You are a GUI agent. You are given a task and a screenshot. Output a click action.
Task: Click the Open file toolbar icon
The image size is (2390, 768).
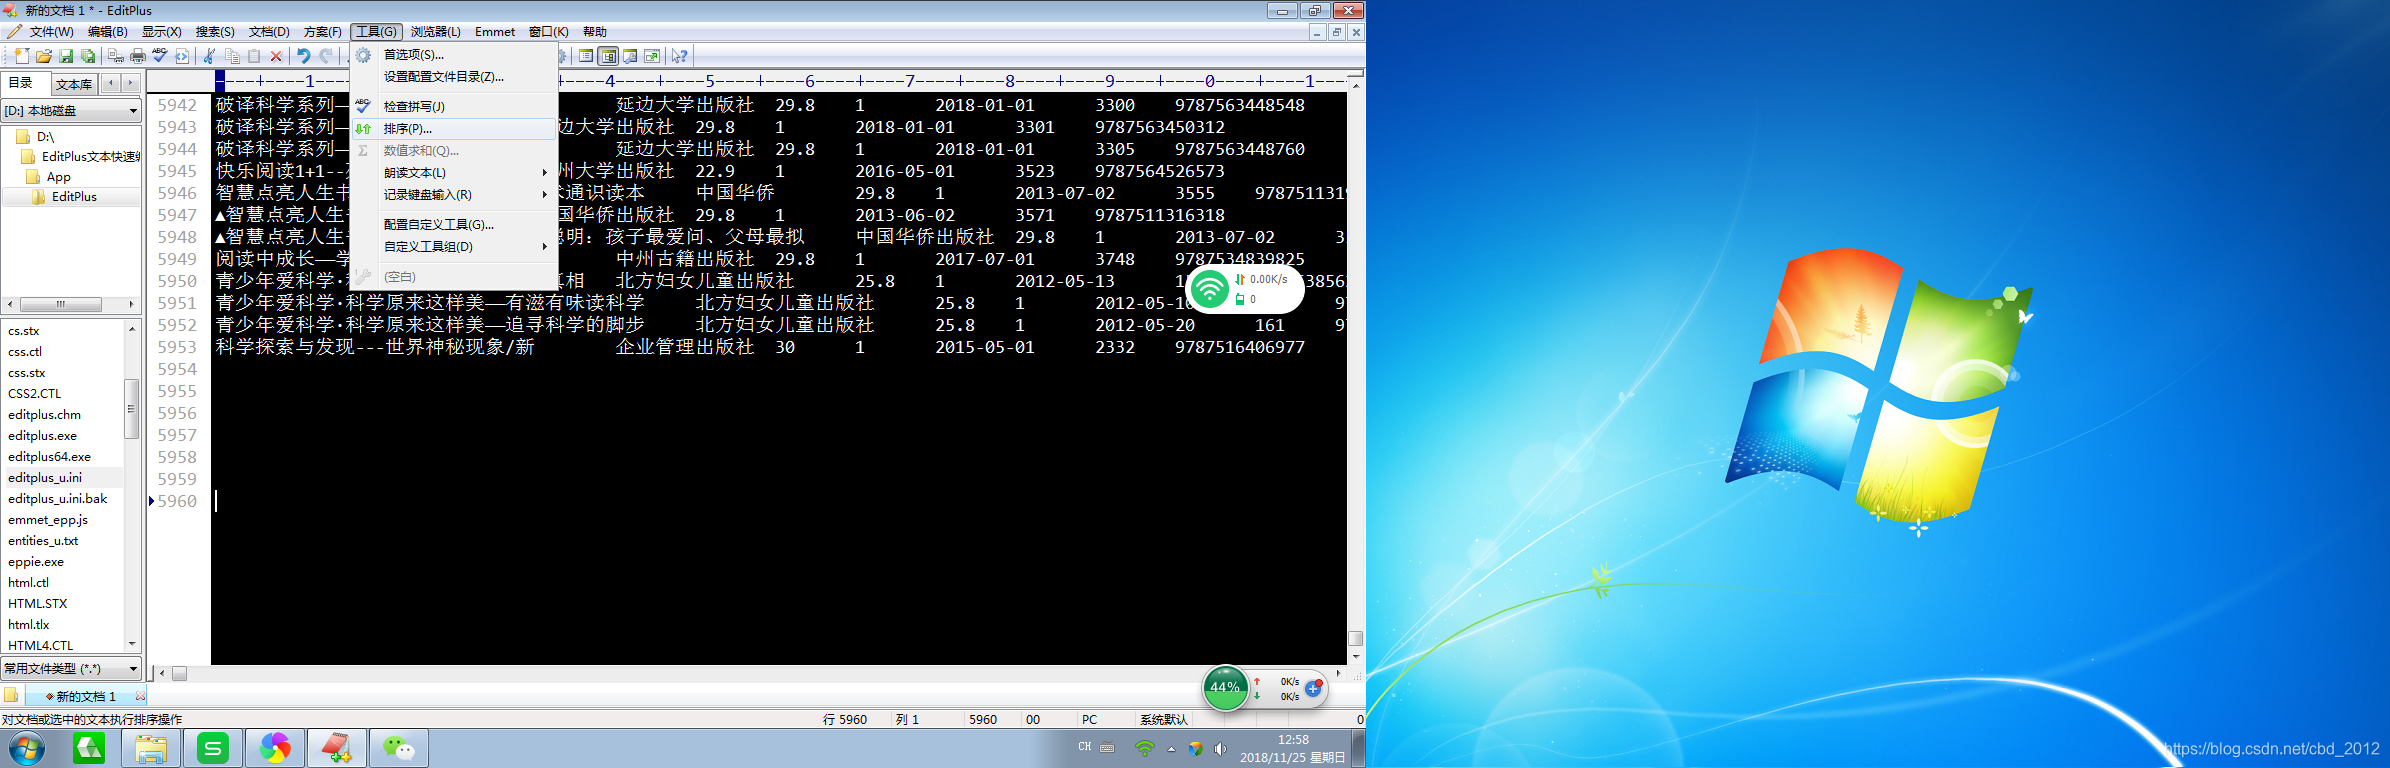click(x=44, y=56)
